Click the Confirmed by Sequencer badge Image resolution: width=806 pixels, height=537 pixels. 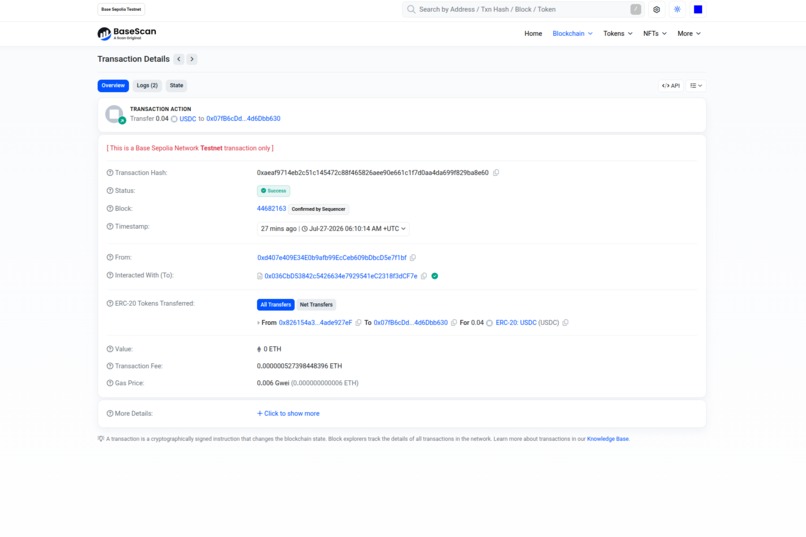(x=318, y=209)
